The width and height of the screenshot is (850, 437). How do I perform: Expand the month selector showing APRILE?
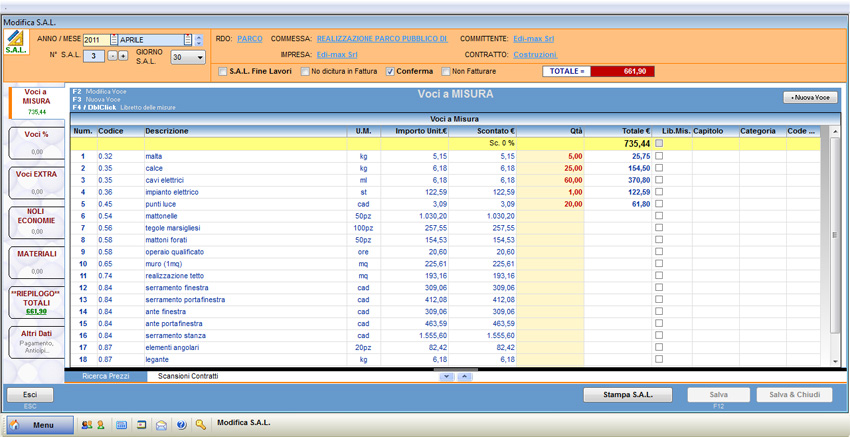click(x=186, y=40)
